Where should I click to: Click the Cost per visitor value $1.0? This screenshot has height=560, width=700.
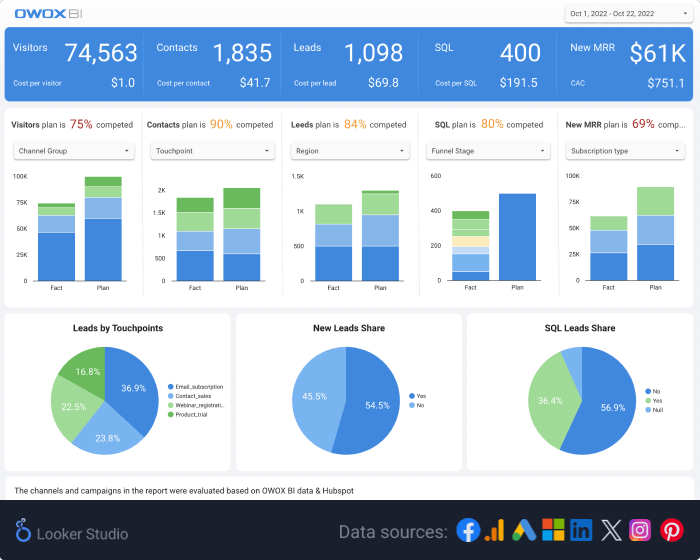pyautogui.click(x=123, y=83)
